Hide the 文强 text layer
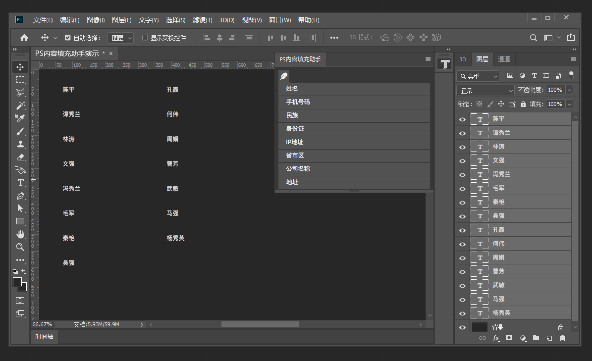Image resolution: width=592 pixels, height=361 pixels. pos(462,161)
